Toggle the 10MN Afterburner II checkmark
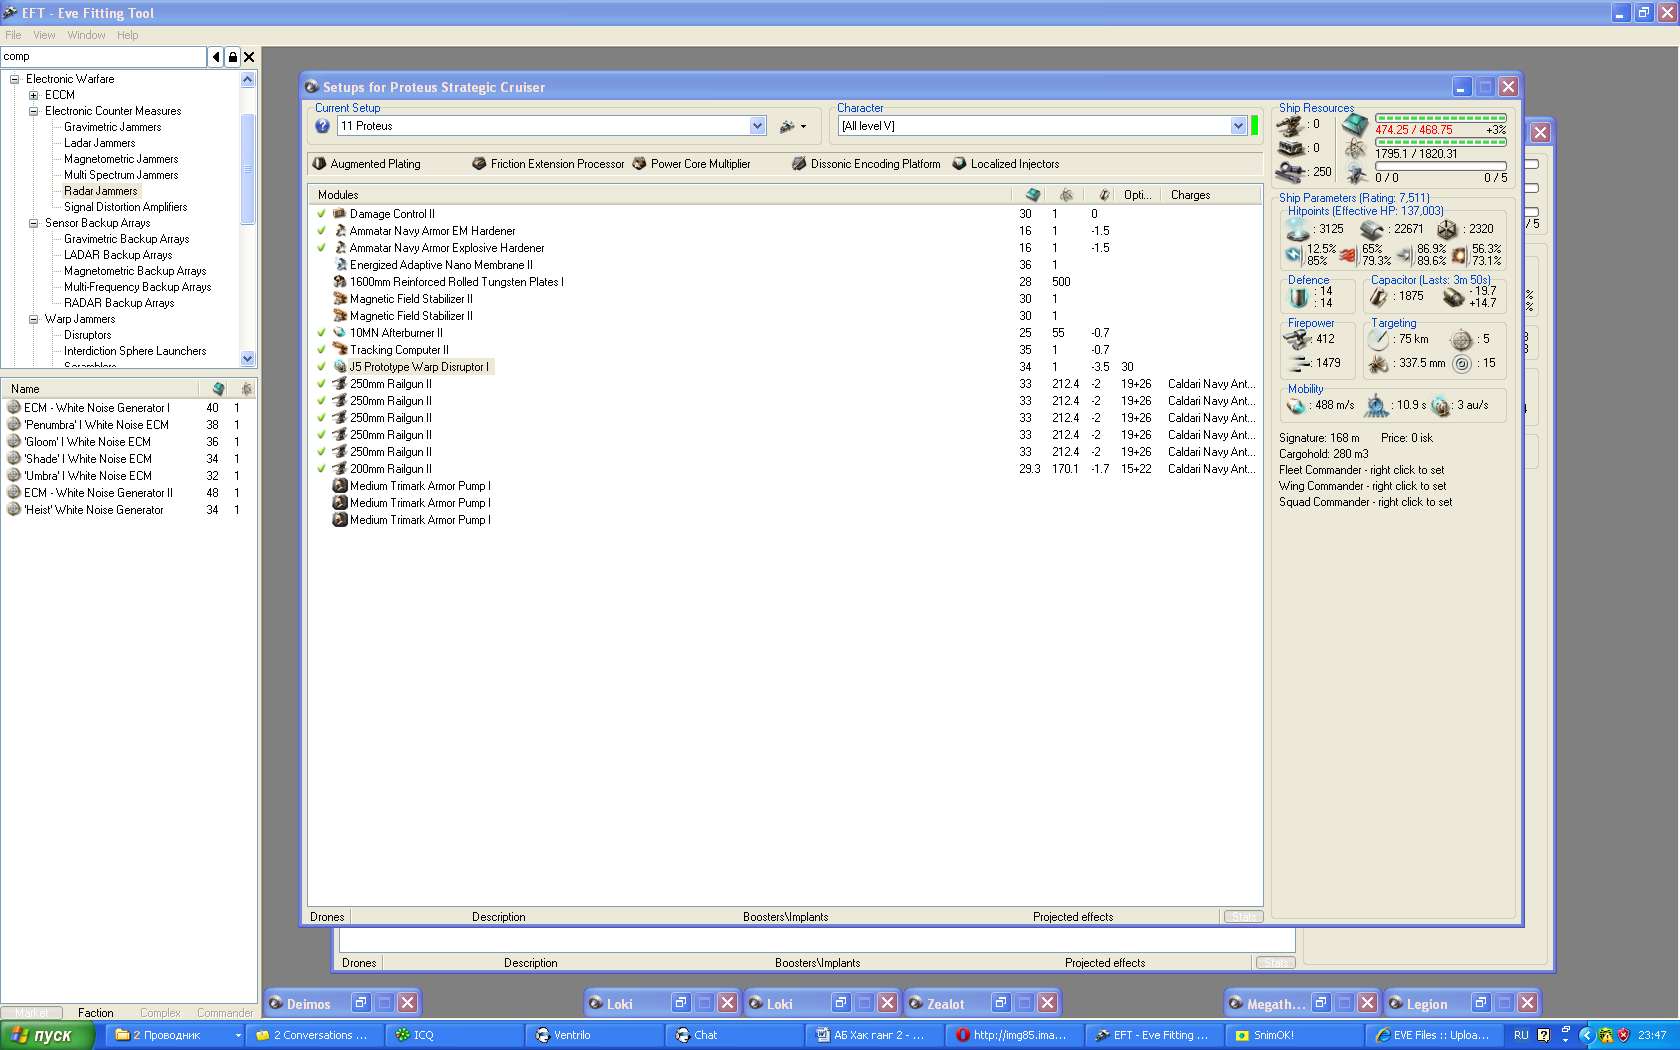 tap(321, 333)
